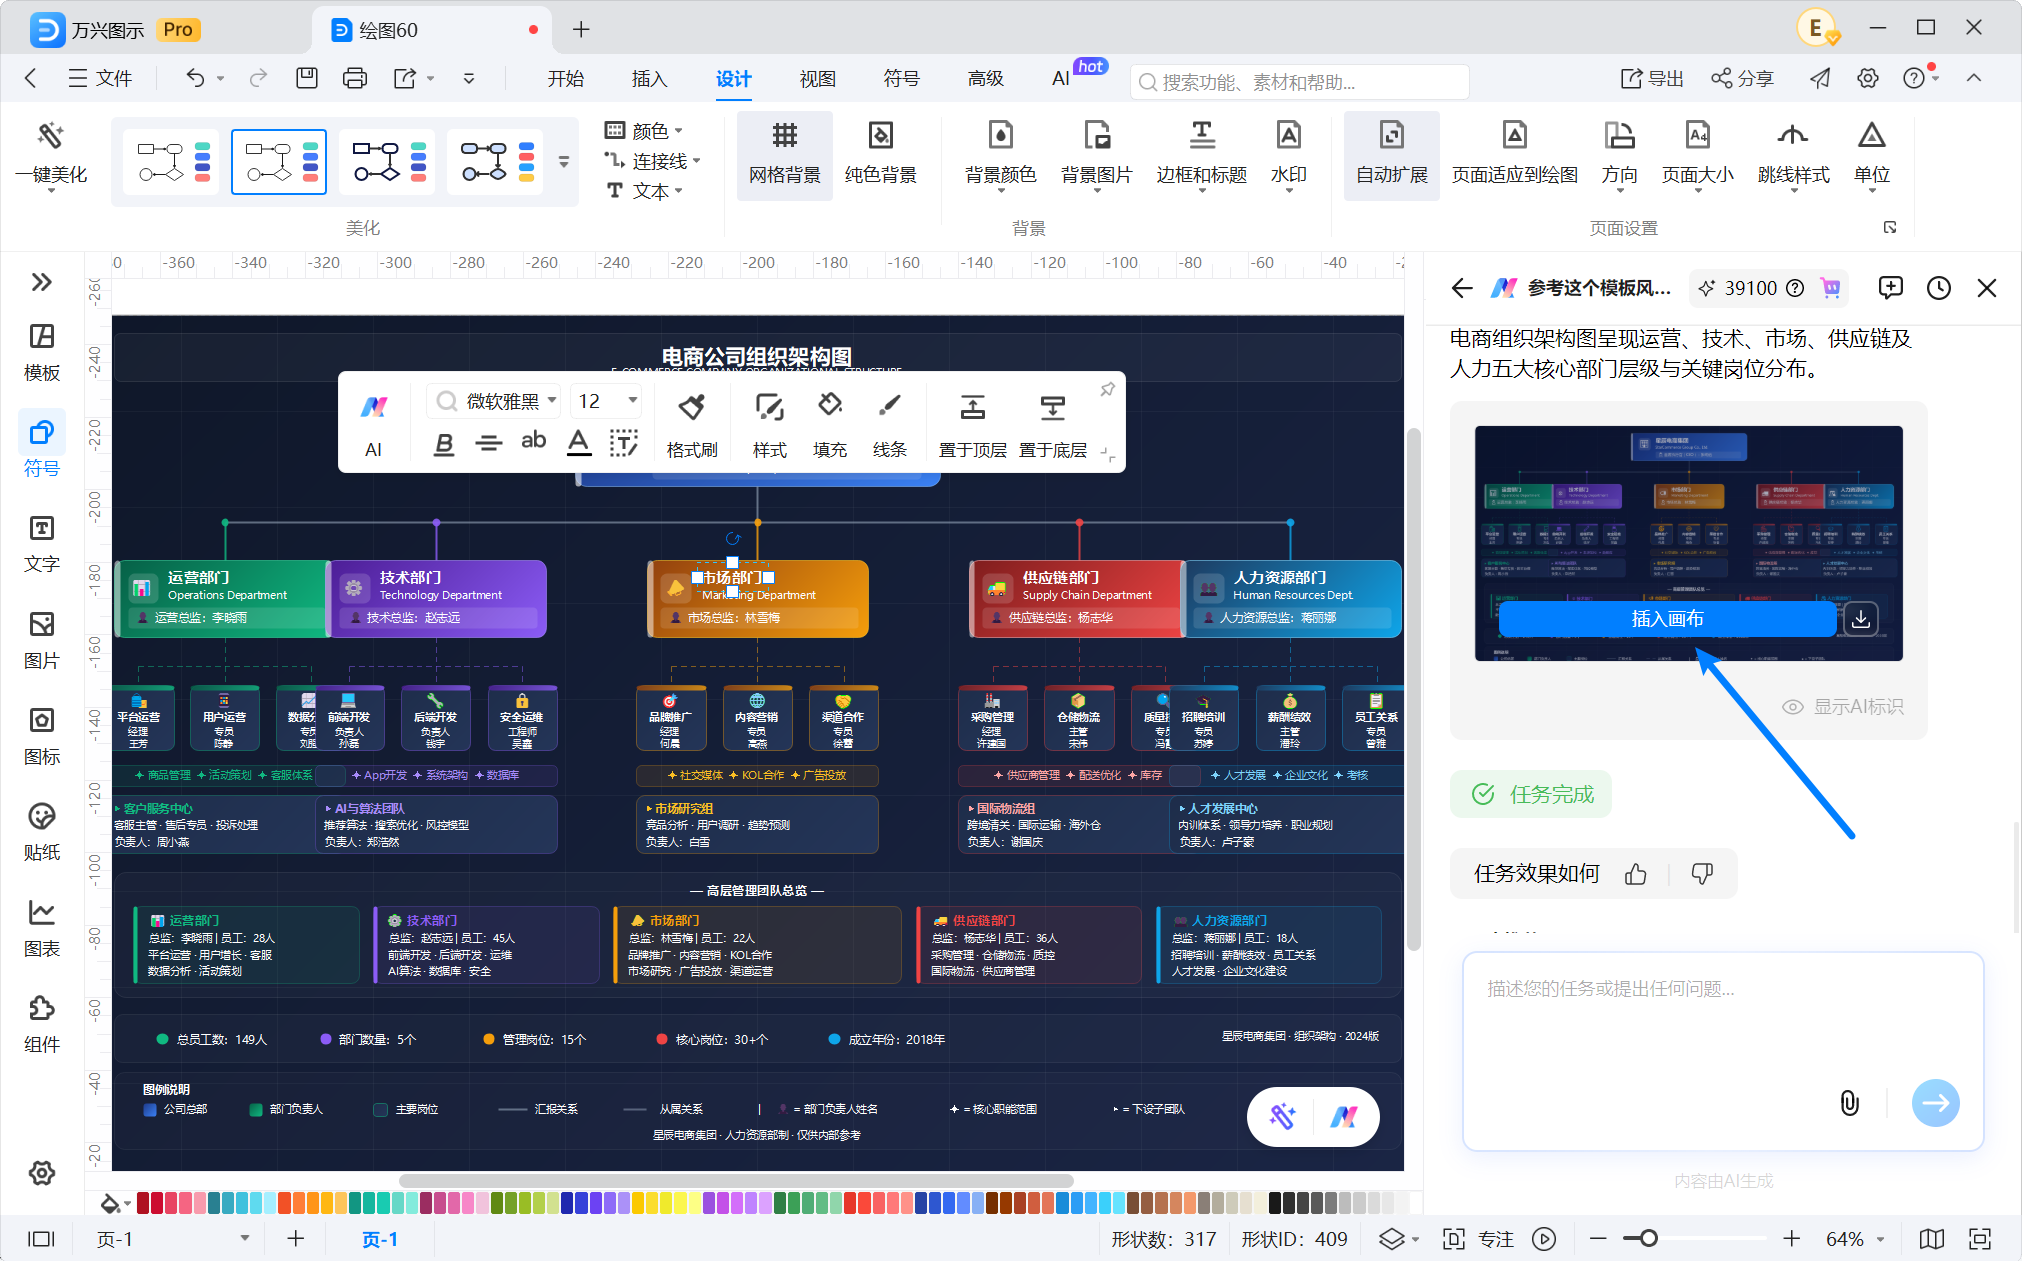
Task: Open the 图表 charts sidebar panel
Action: click(x=41, y=927)
